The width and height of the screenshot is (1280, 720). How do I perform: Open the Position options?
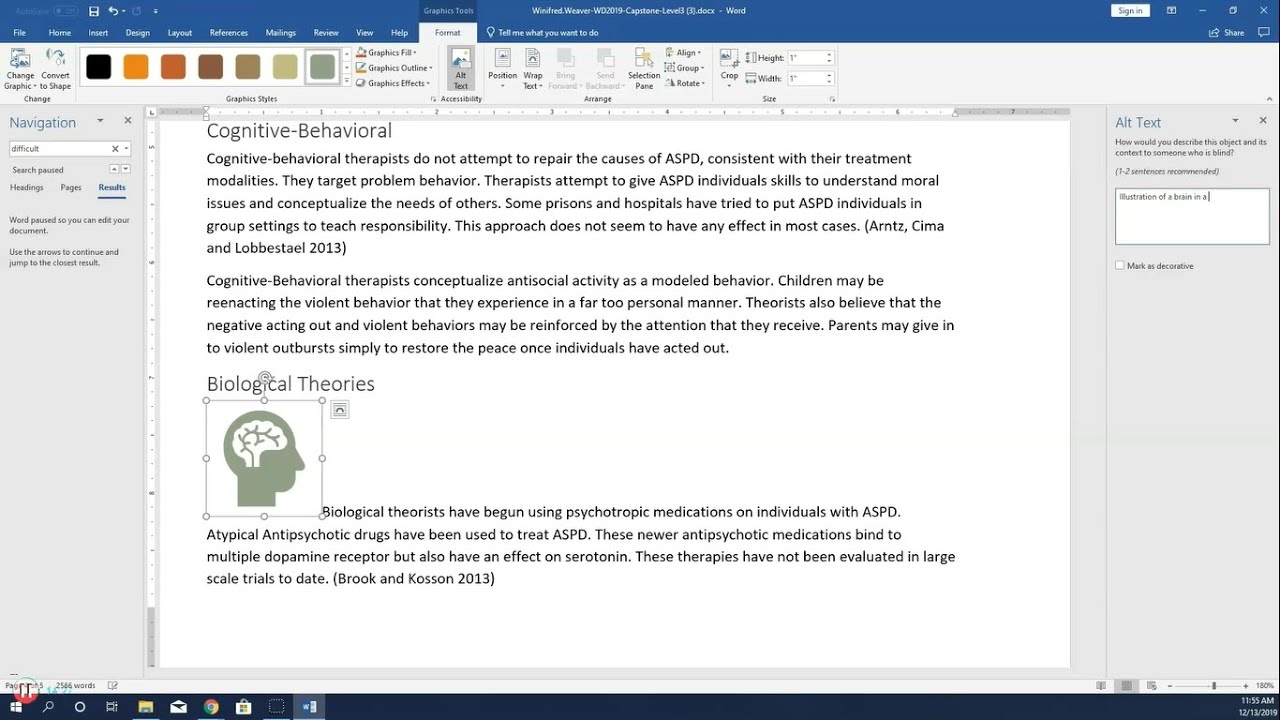(502, 69)
